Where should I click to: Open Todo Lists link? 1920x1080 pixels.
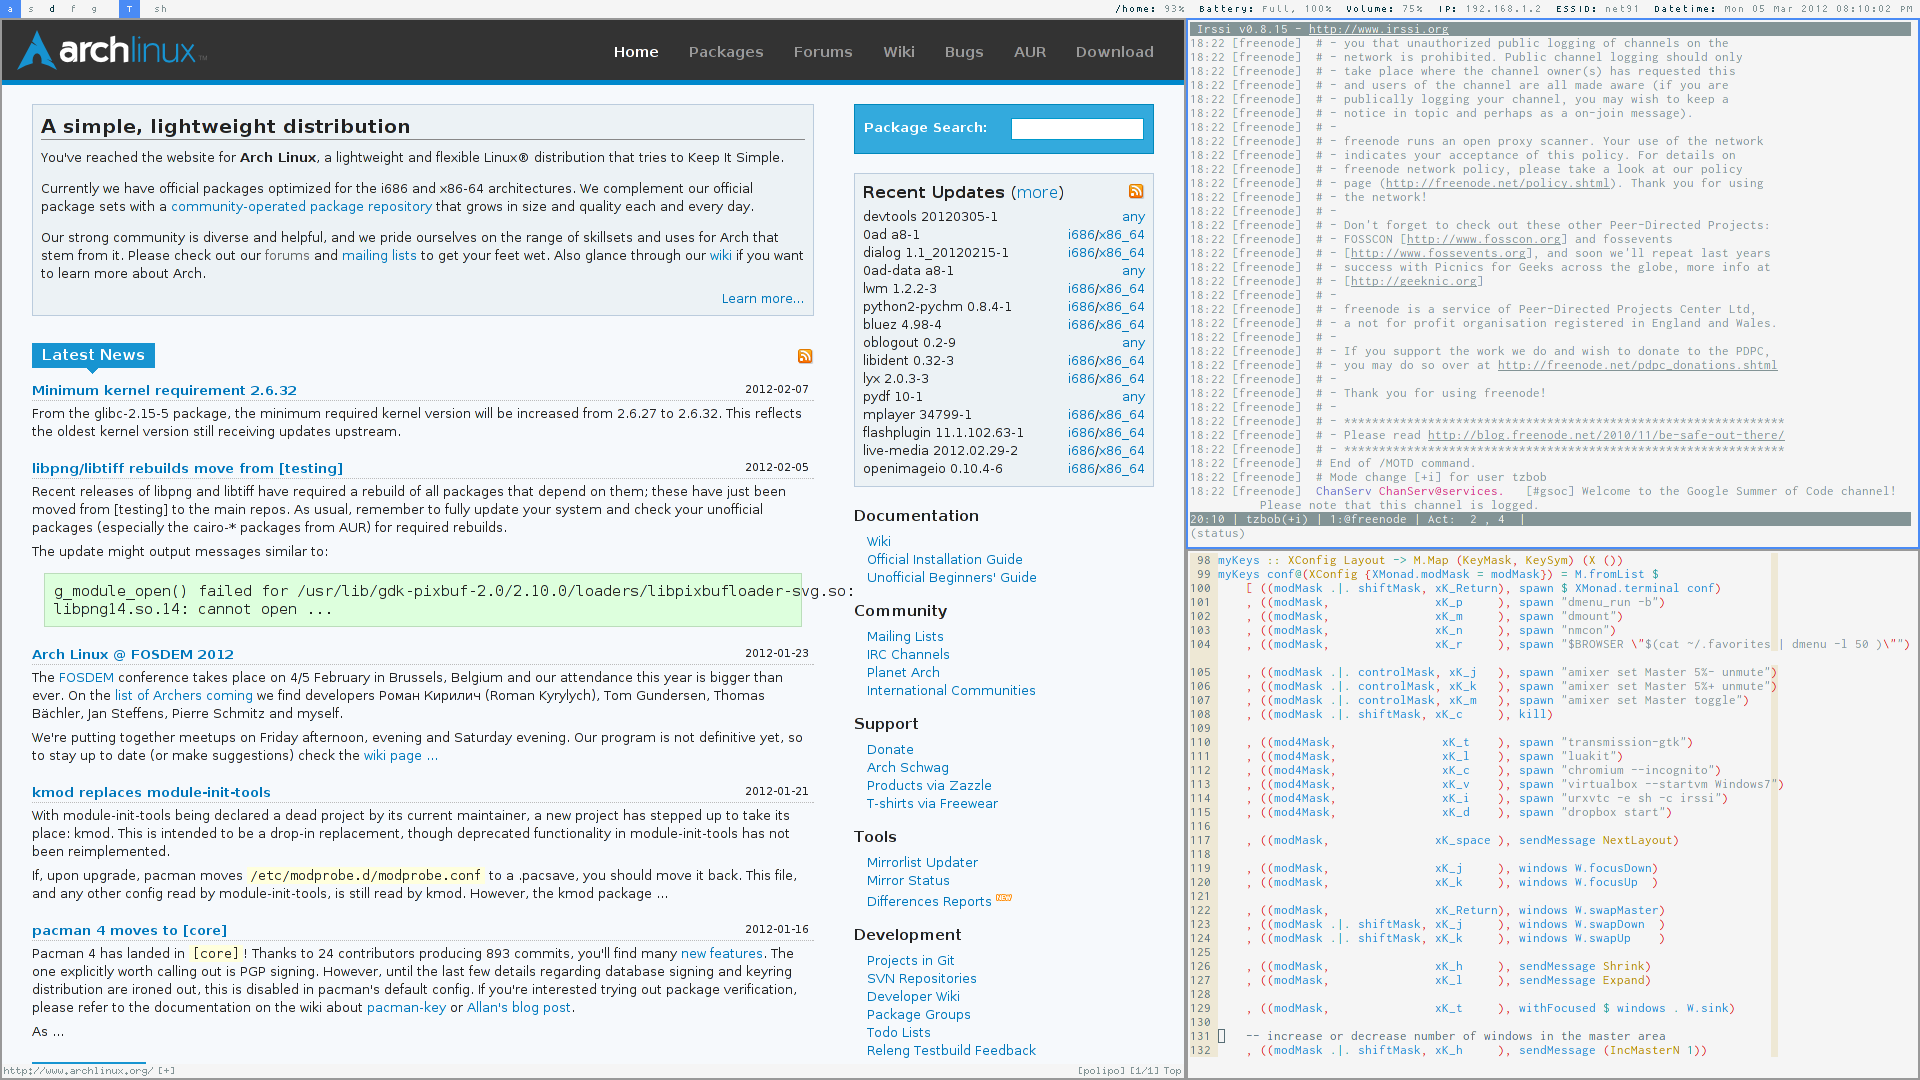899,1033
